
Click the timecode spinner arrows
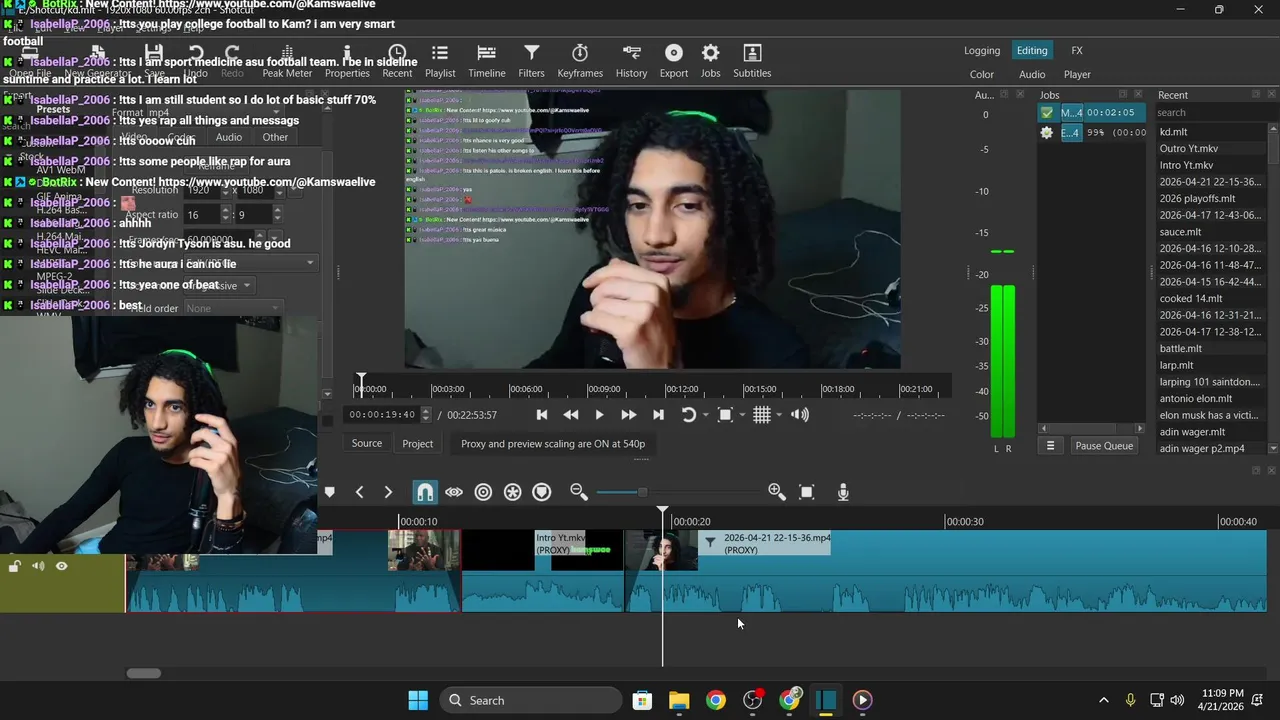(427, 414)
